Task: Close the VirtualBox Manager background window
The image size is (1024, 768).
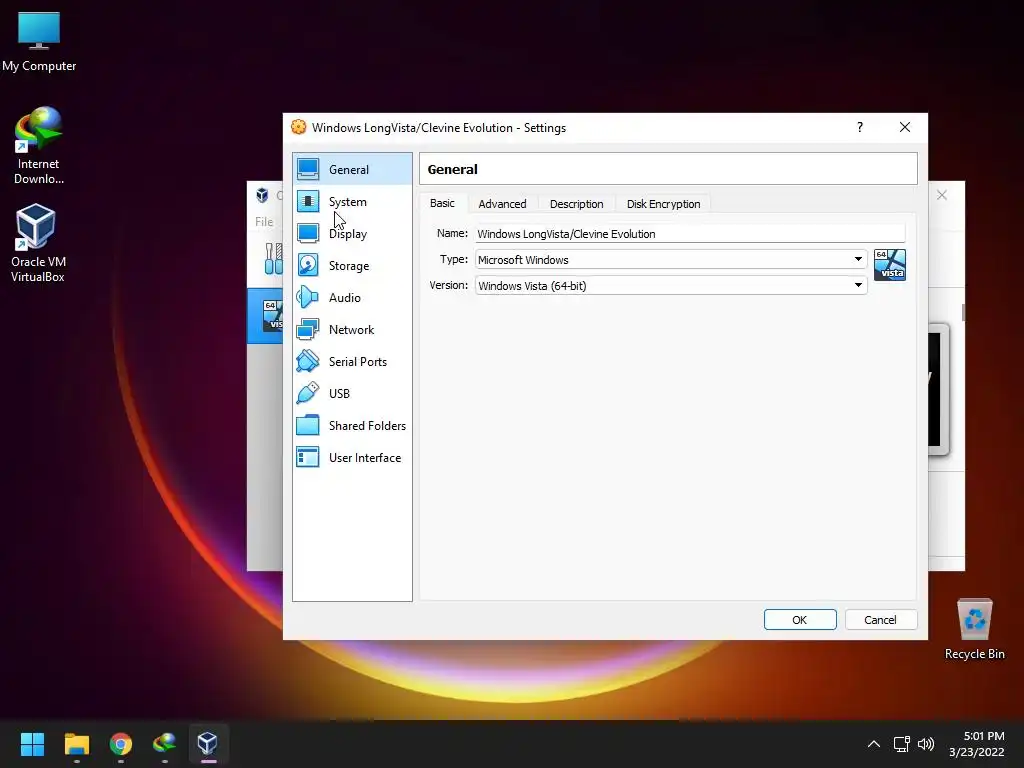Action: (x=942, y=195)
